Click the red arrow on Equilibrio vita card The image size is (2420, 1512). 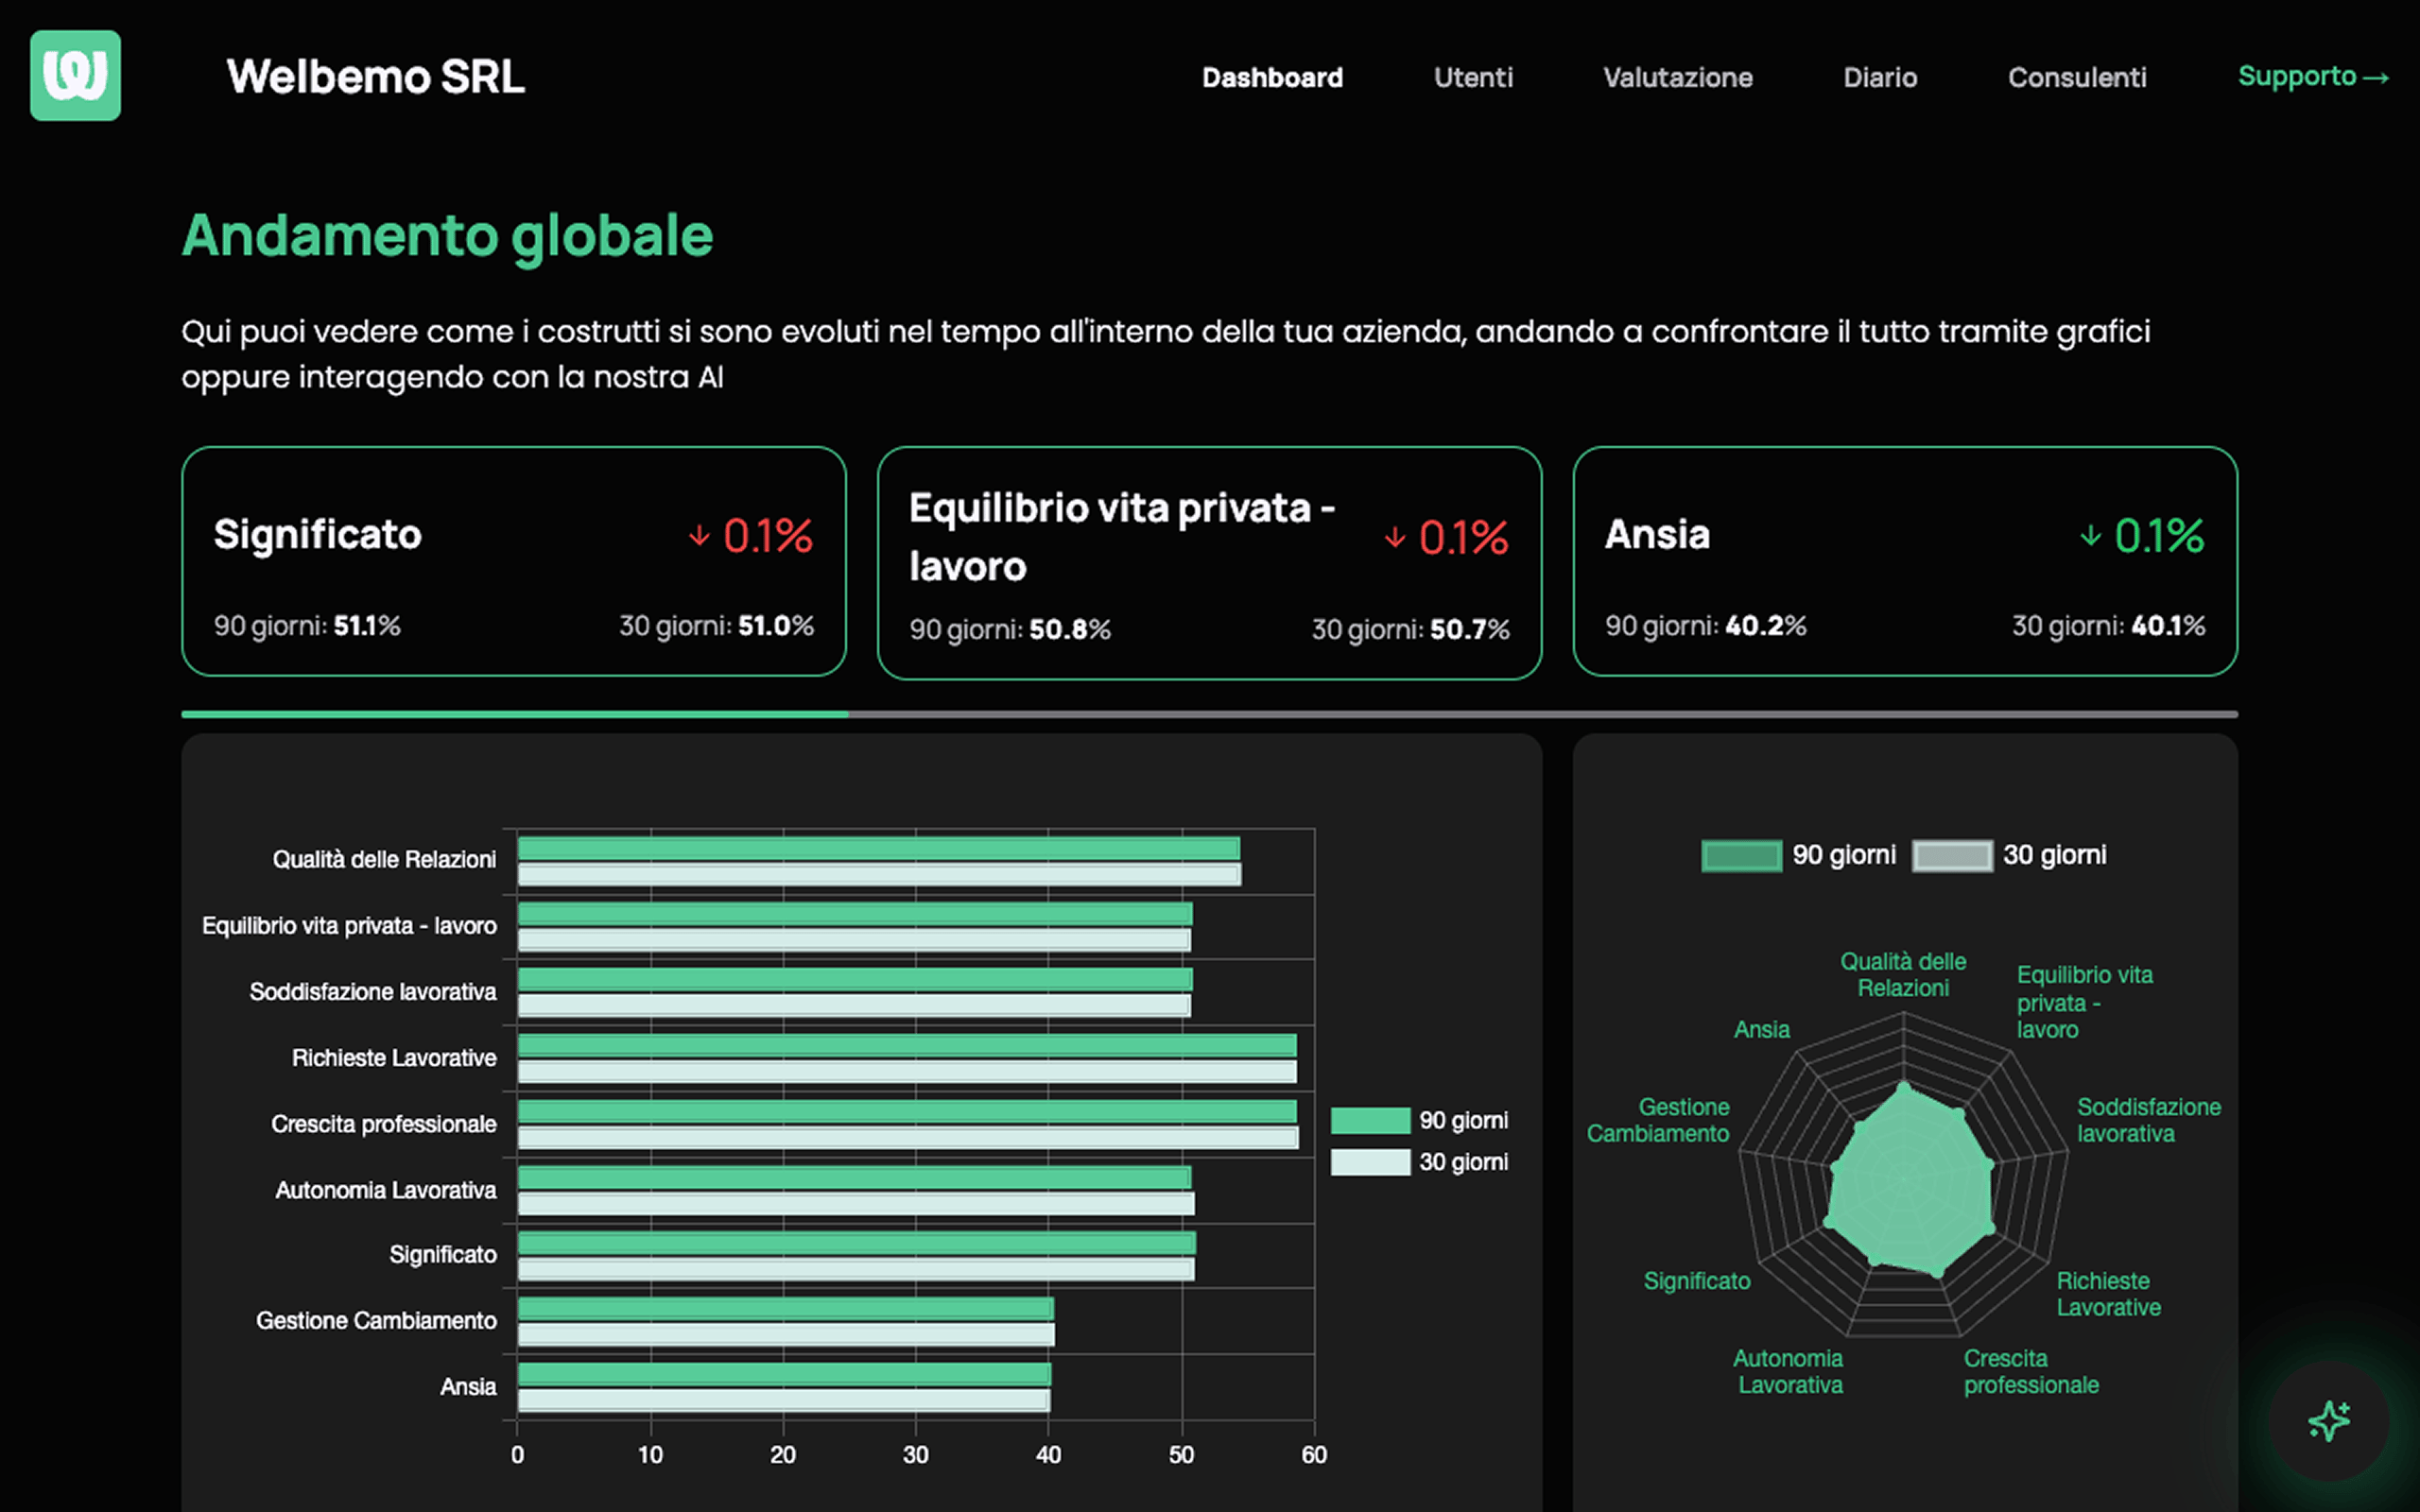(x=1394, y=538)
